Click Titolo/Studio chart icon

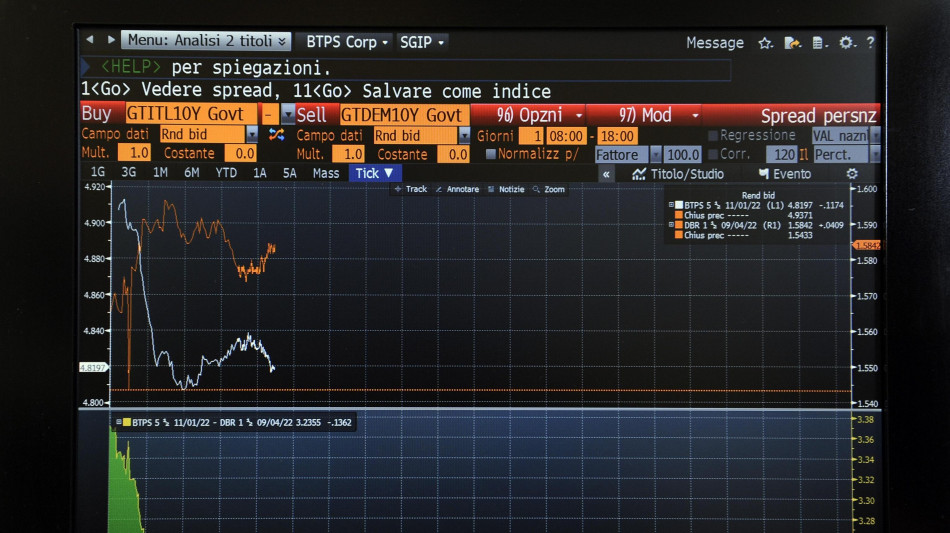tap(639, 174)
